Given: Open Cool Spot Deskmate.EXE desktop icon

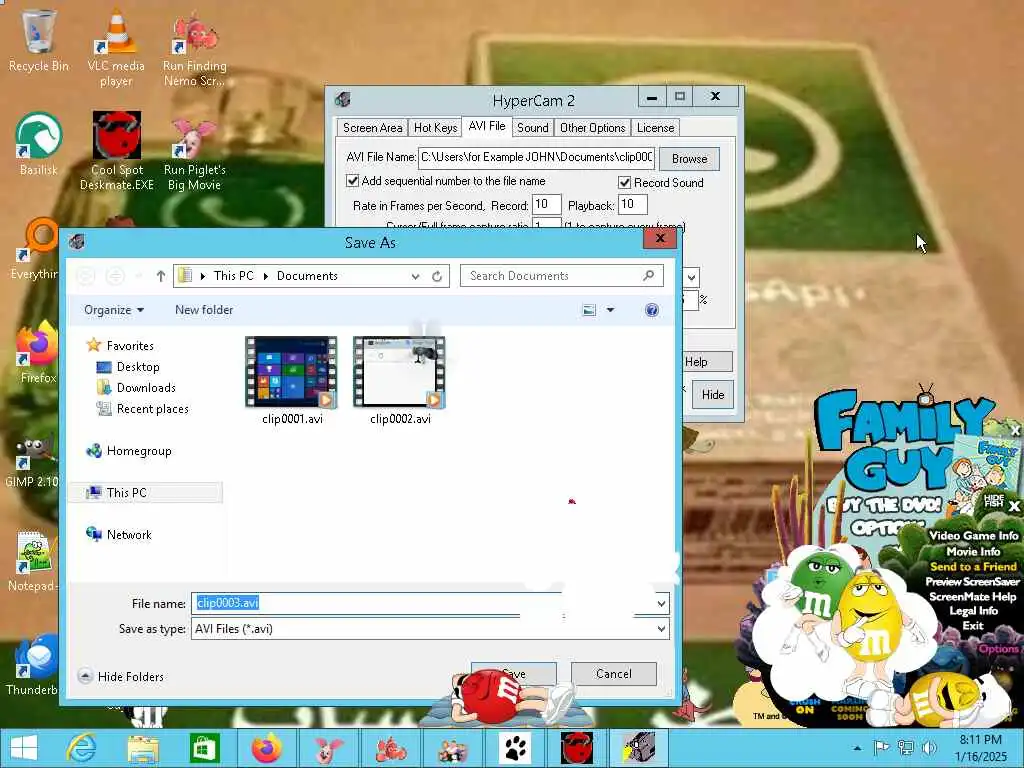Looking at the screenshot, I should click(x=116, y=150).
